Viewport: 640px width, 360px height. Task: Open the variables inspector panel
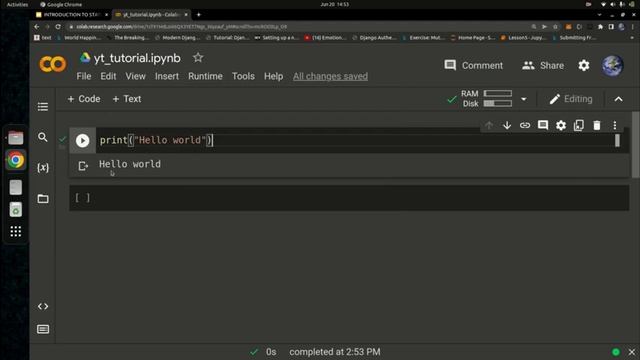43,168
